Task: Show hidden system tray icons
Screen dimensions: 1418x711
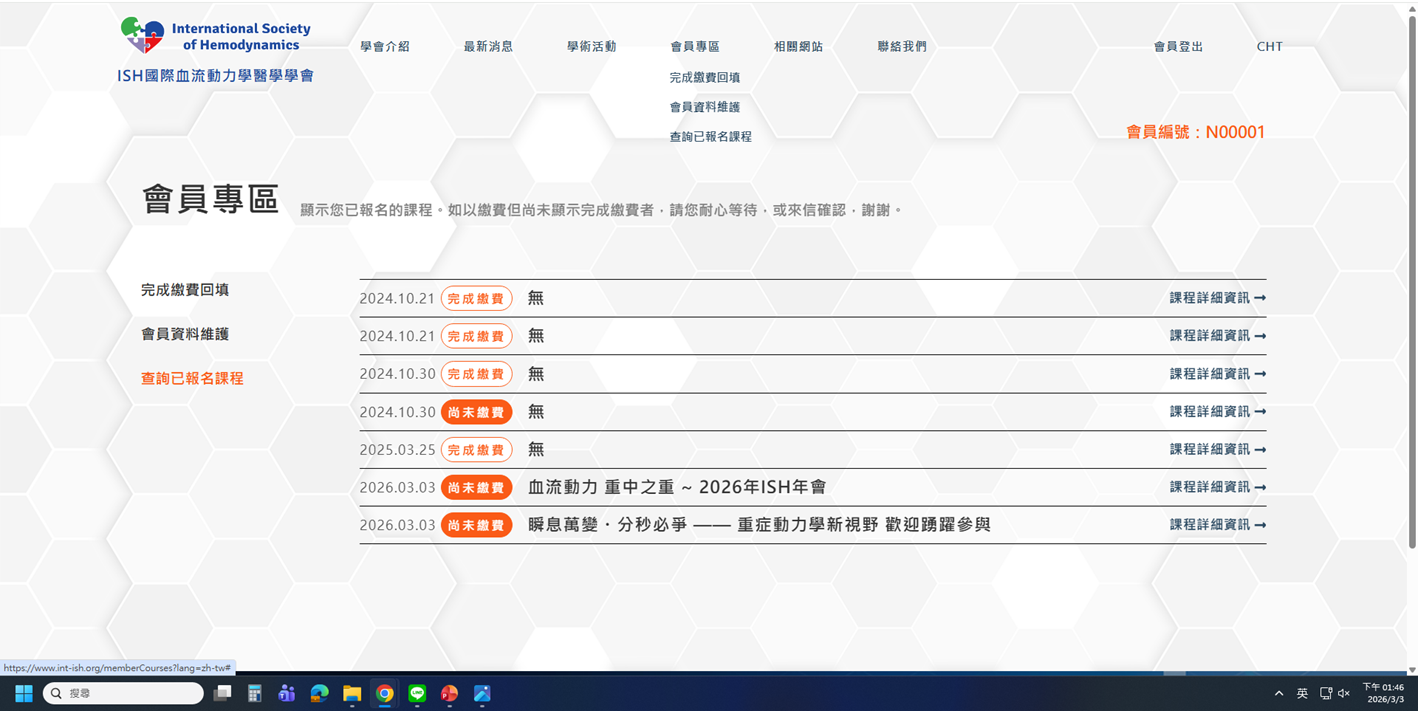Action: pos(1278,693)
